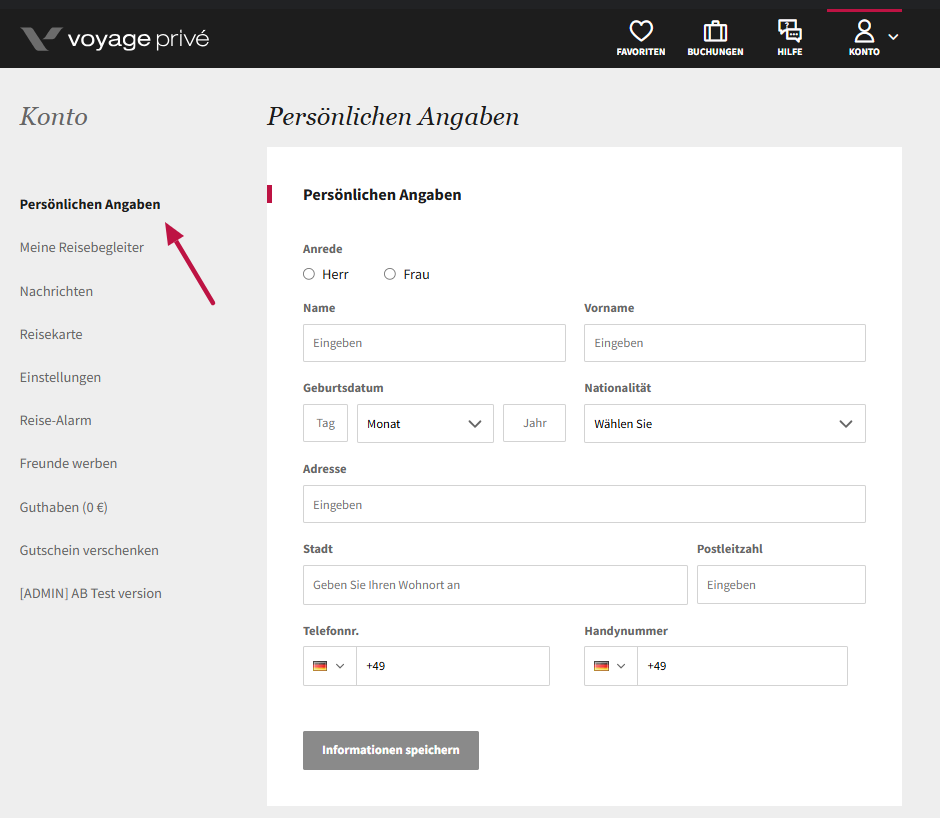Select the Frau radio button
Image resolution: width=940 pixels, height=818 pixels.
(390, 274)
